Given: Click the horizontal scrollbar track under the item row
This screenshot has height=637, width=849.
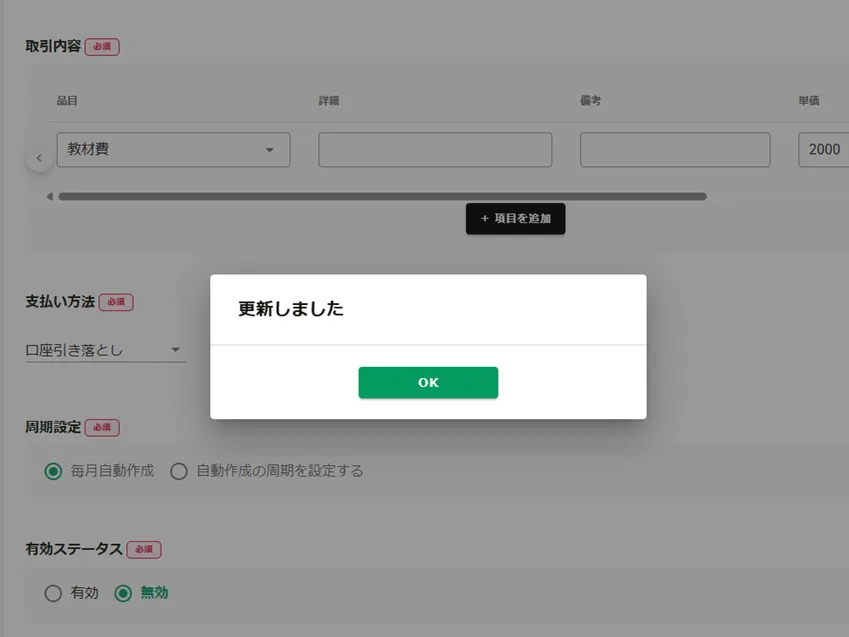Looking at the screenshot, I should (382, 196).
